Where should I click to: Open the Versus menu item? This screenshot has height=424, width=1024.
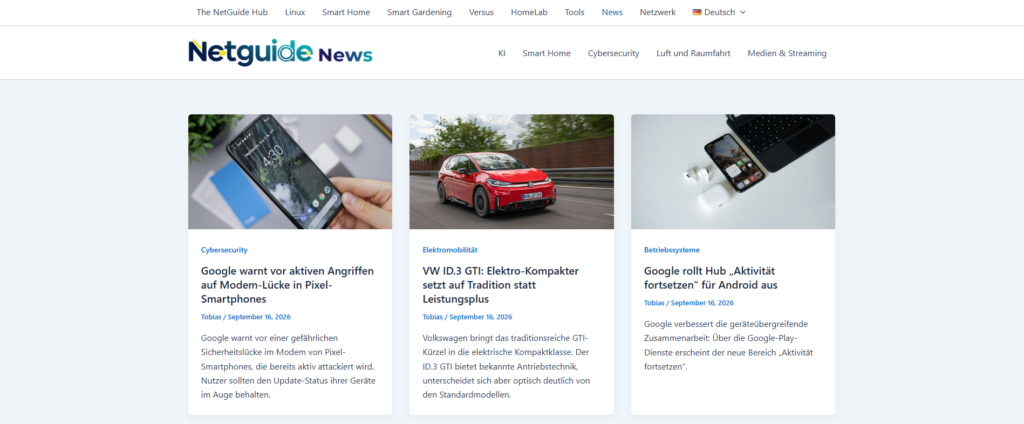[x=481, y=12]
